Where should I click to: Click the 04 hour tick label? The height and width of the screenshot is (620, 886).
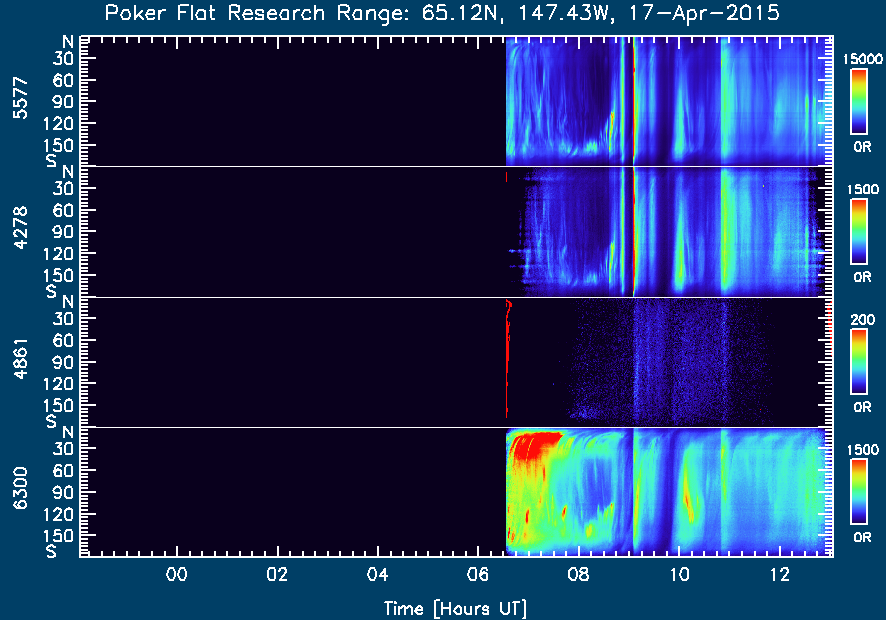click(377, 575)
